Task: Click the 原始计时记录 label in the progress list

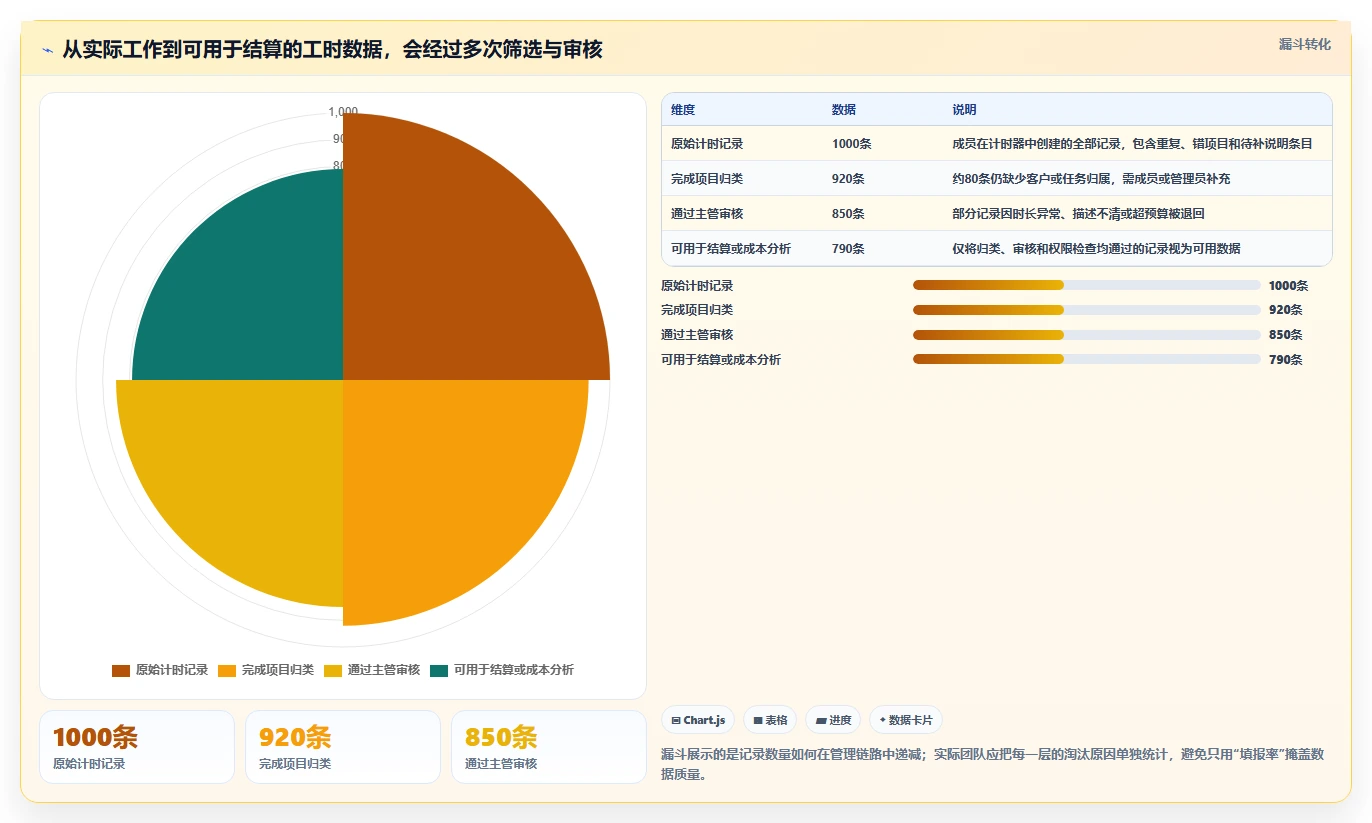Action: point(697,286)
